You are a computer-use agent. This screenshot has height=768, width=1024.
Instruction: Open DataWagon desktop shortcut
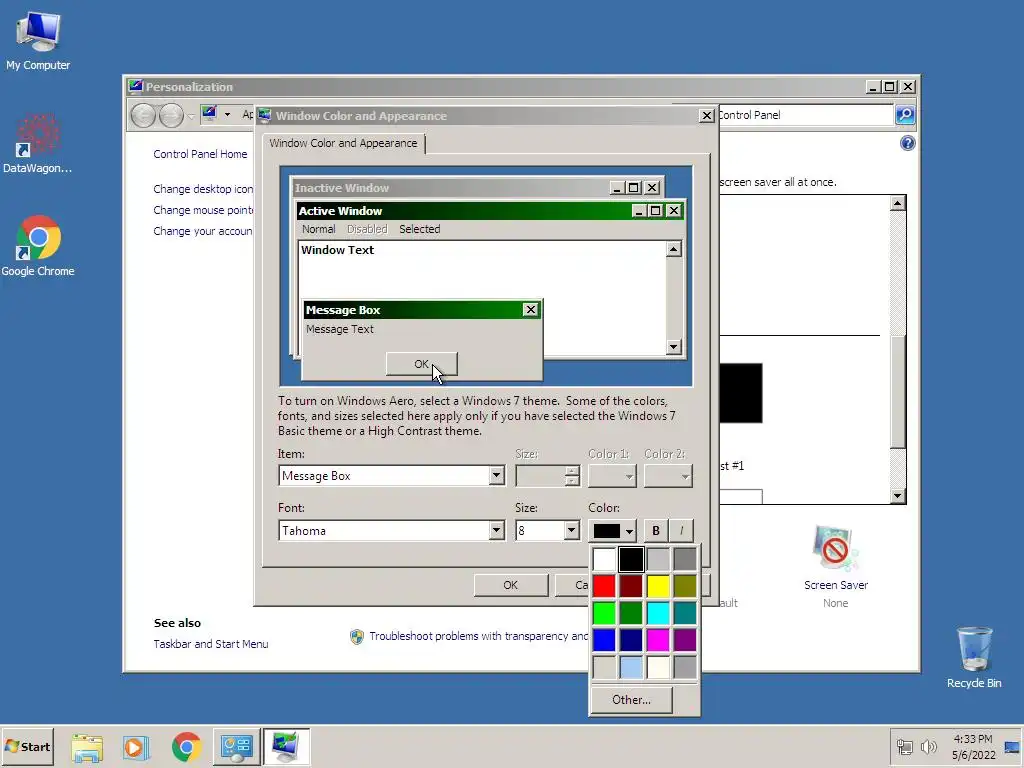pyautogui.click(x=37, y=144)
